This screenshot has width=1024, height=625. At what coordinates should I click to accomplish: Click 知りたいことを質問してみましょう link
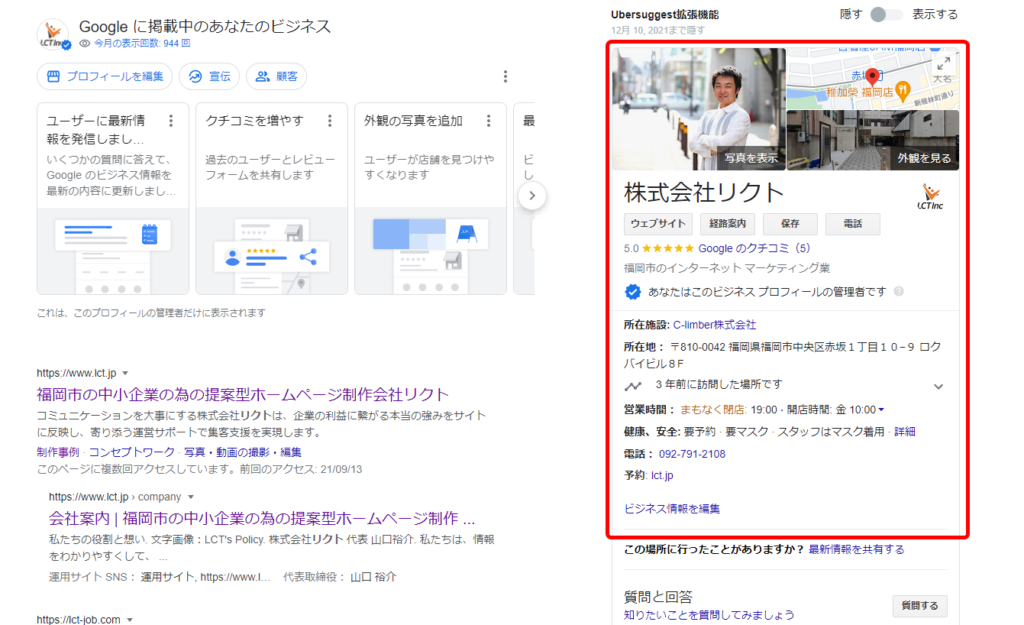click(709, 615)
